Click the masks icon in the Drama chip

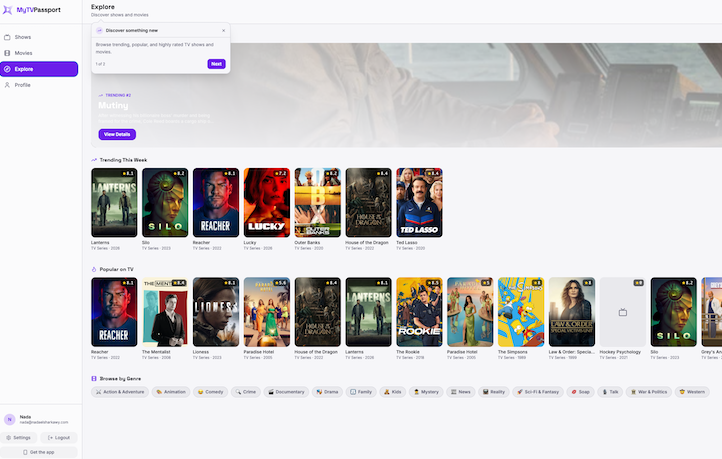319,392
